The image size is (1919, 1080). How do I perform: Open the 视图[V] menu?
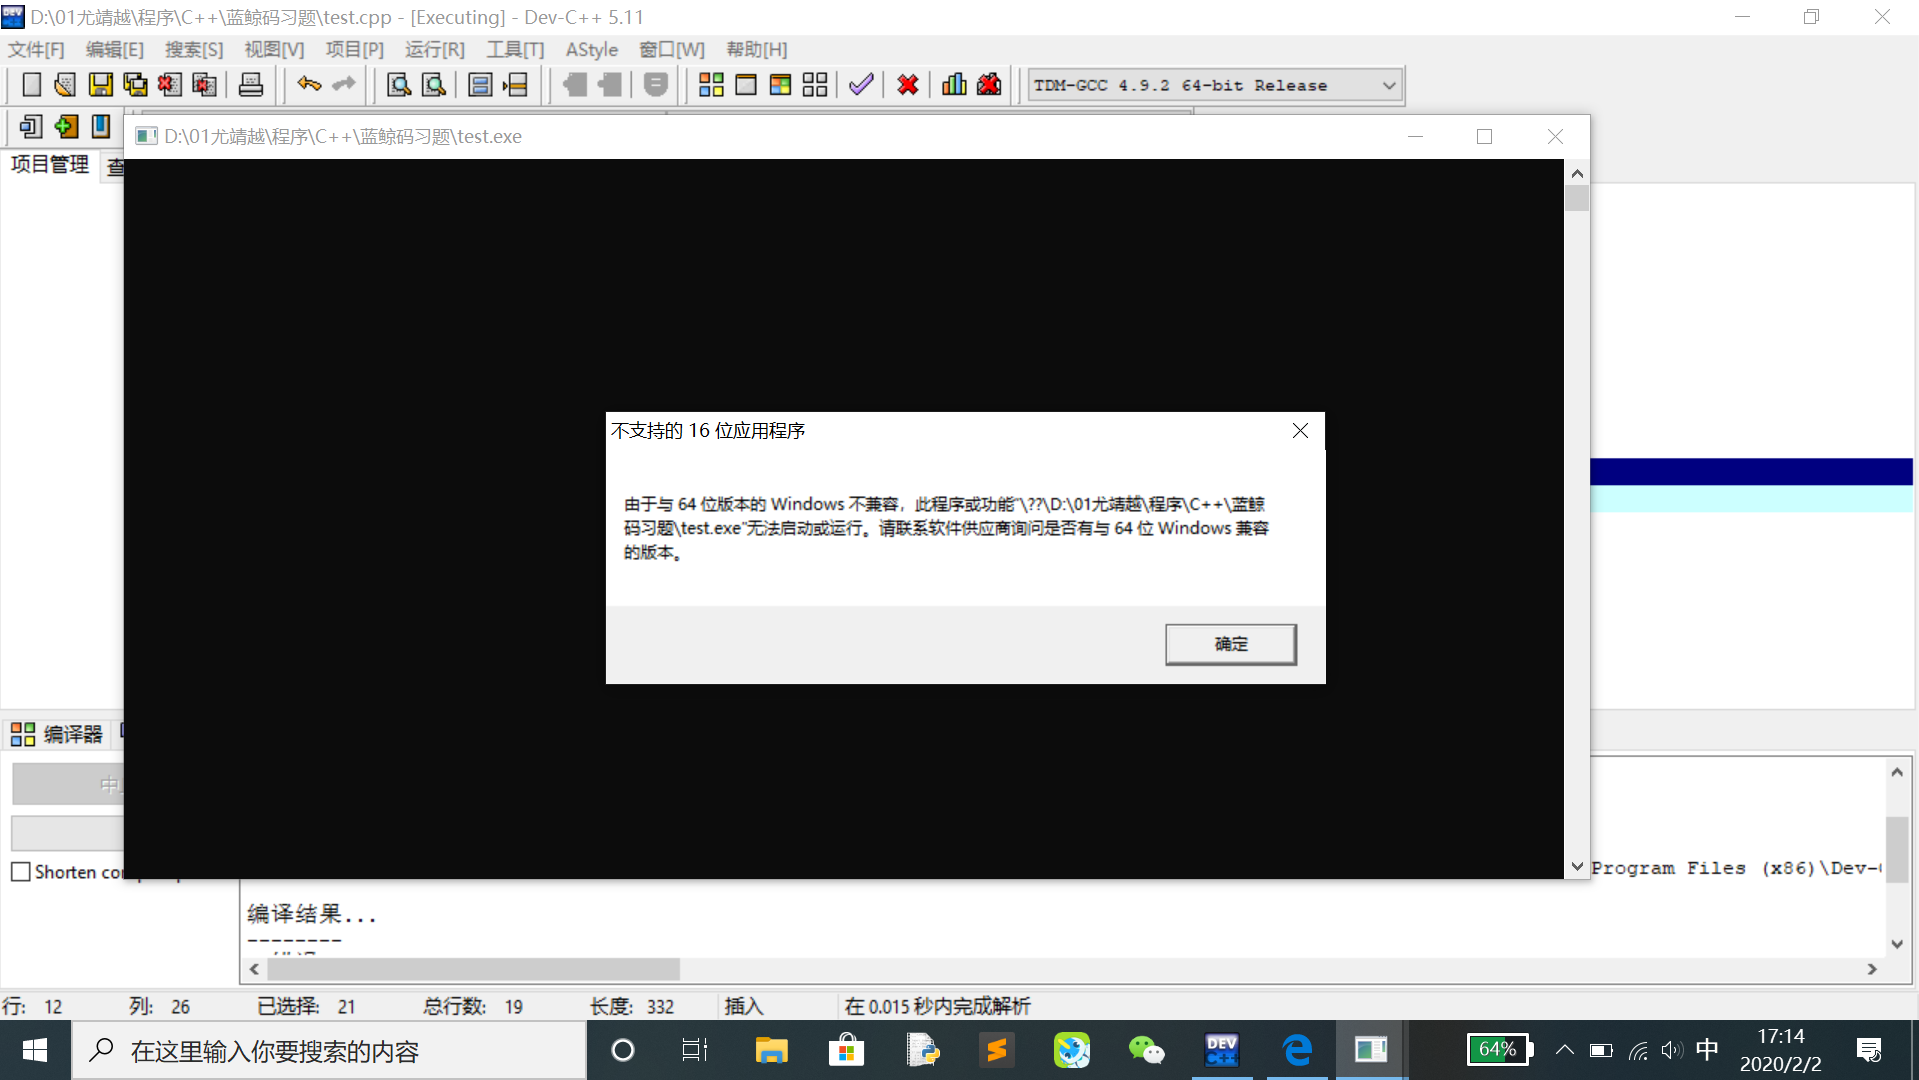click(274, 49)
